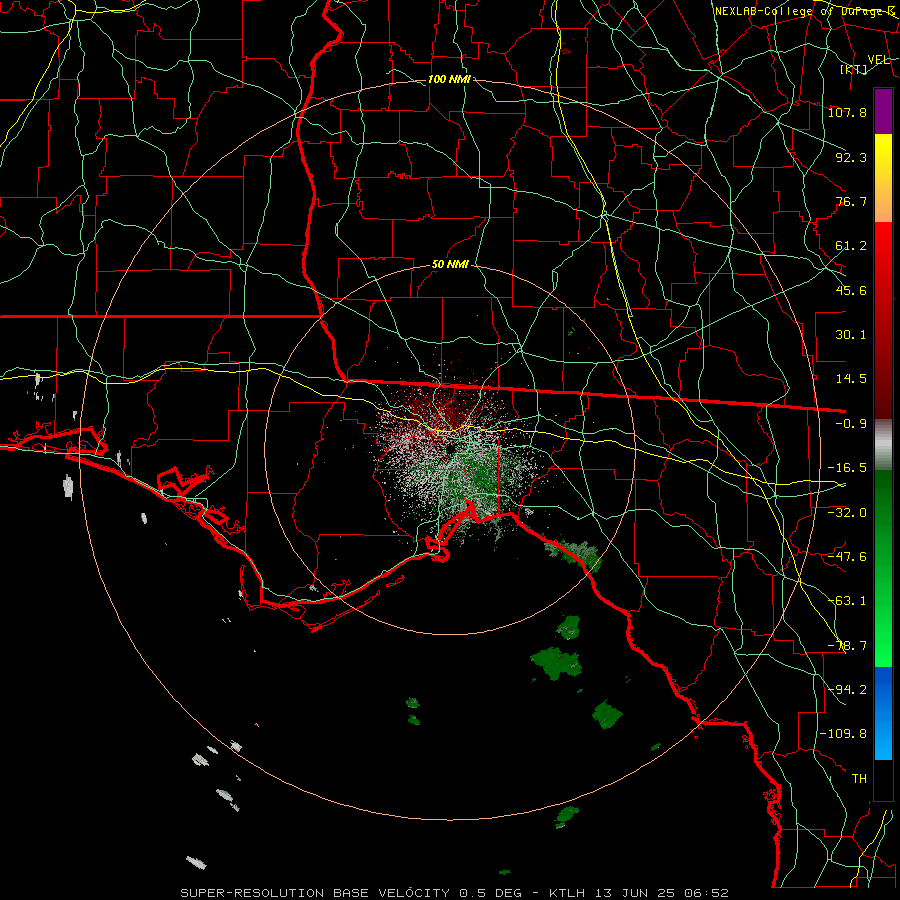This screenshot has width=900, height=900.
Task: Click the -63.1 velocity scale value
Action: pos(847,600)
